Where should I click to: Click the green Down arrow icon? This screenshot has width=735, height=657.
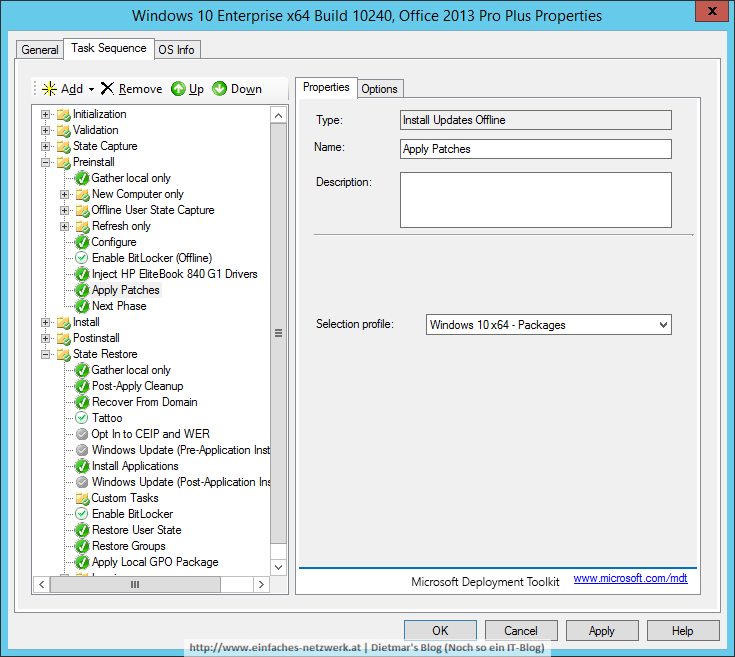219,89
